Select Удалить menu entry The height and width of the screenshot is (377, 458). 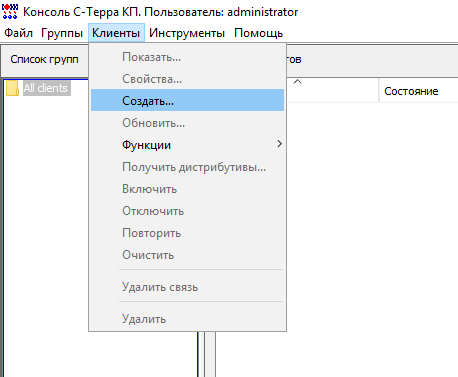187,319
